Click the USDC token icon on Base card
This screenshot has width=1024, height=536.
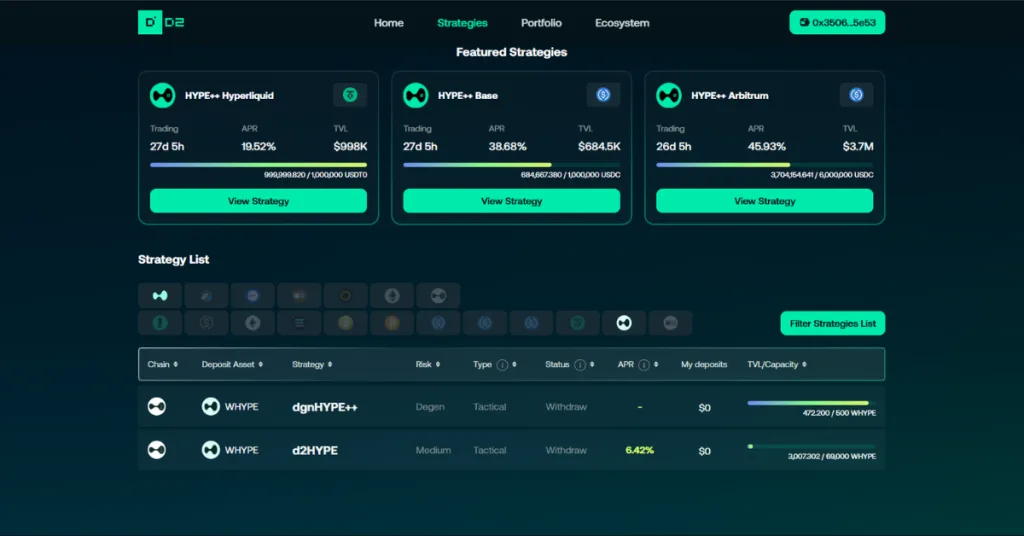(x=603, y=95)
